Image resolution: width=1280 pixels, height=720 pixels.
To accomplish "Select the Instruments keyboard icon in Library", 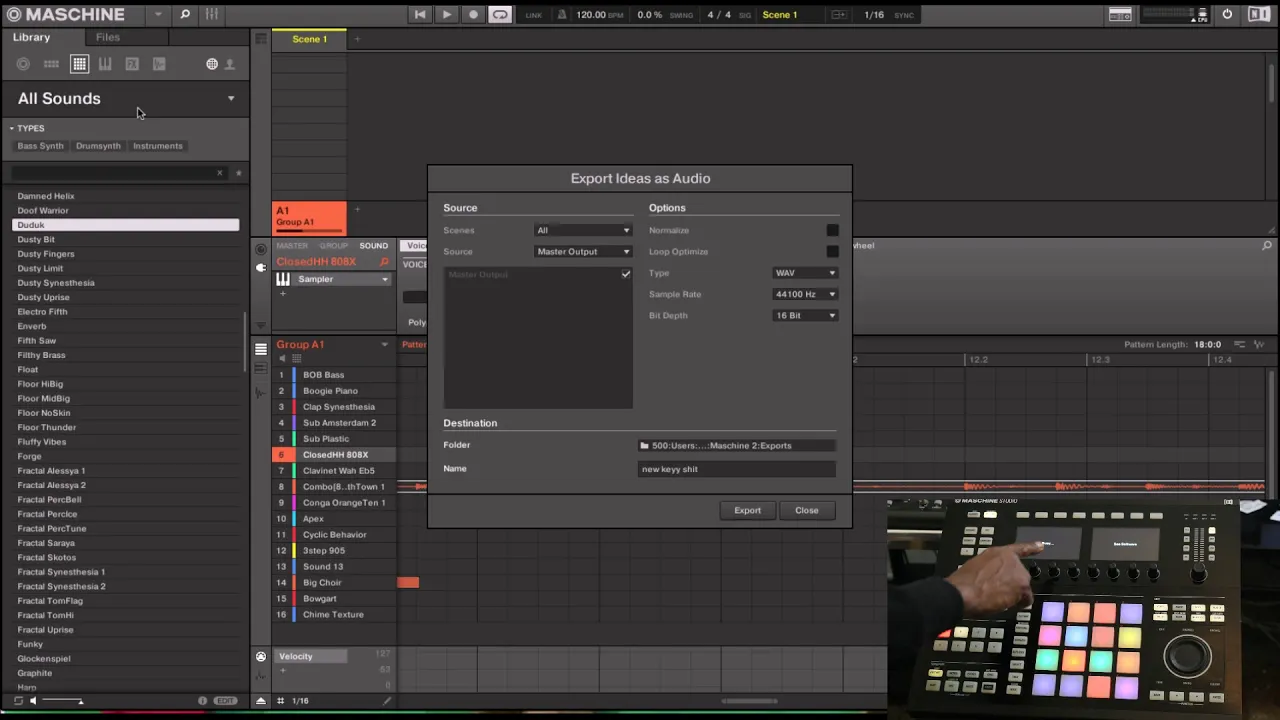I will (x=105, y=64).
